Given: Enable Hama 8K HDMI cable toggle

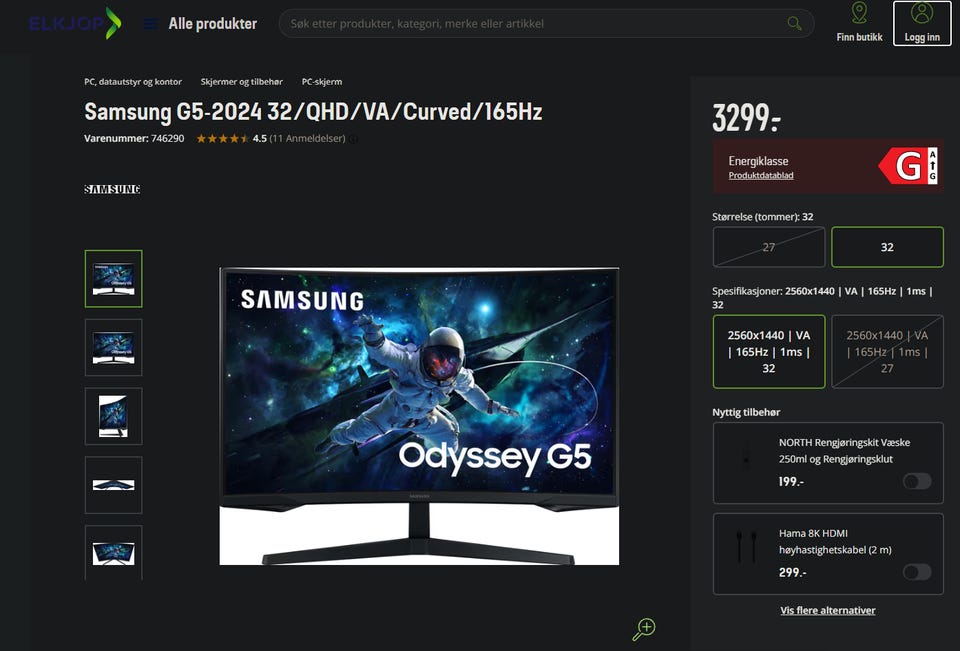Looking at the screenshot, I should (x=917, y=572).
